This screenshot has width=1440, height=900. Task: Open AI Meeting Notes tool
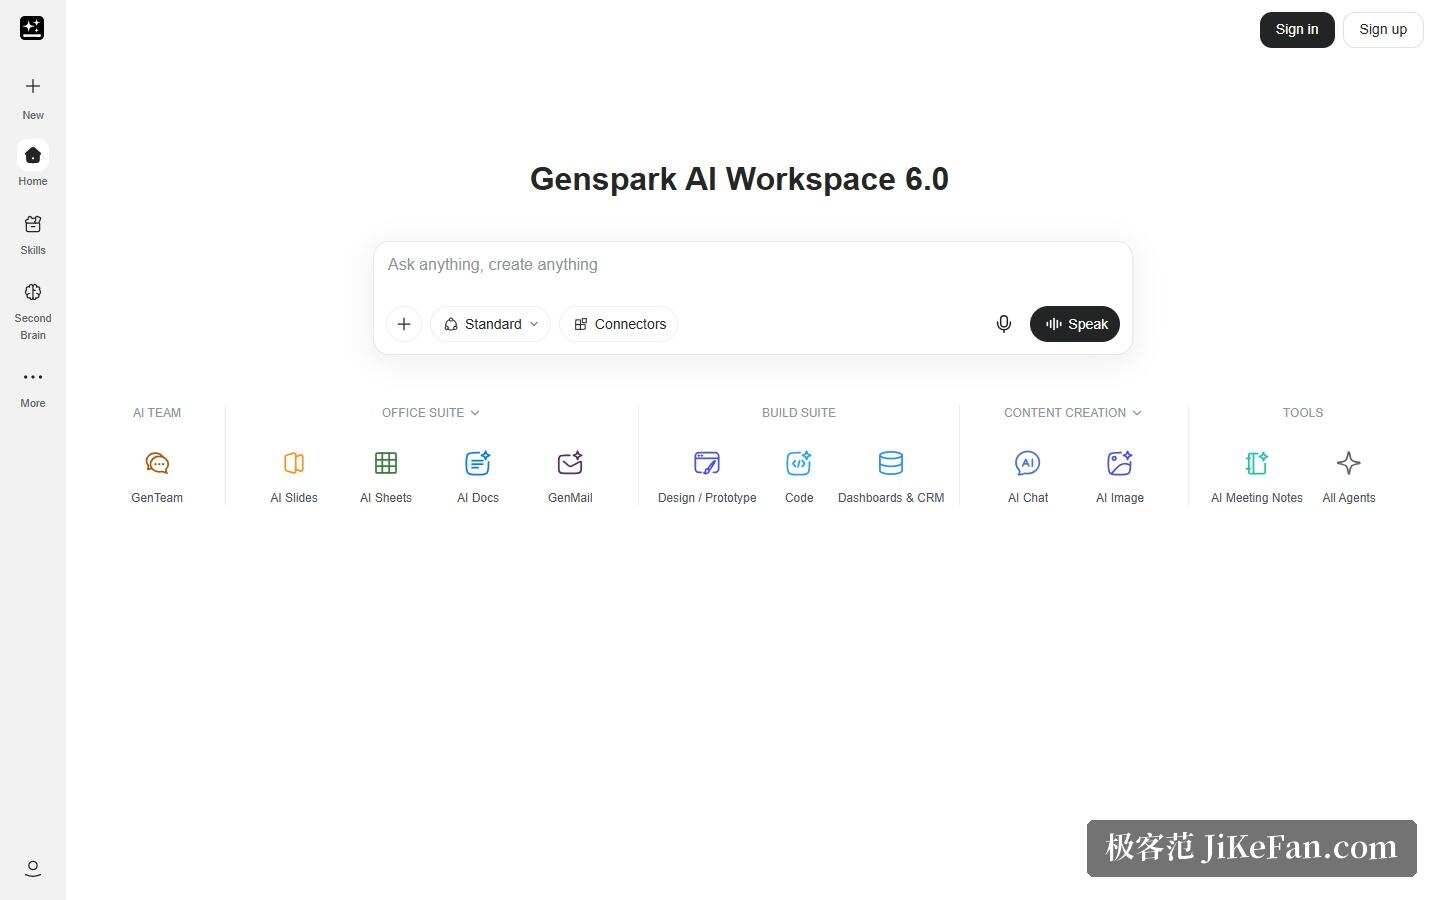click(1257, 476)
